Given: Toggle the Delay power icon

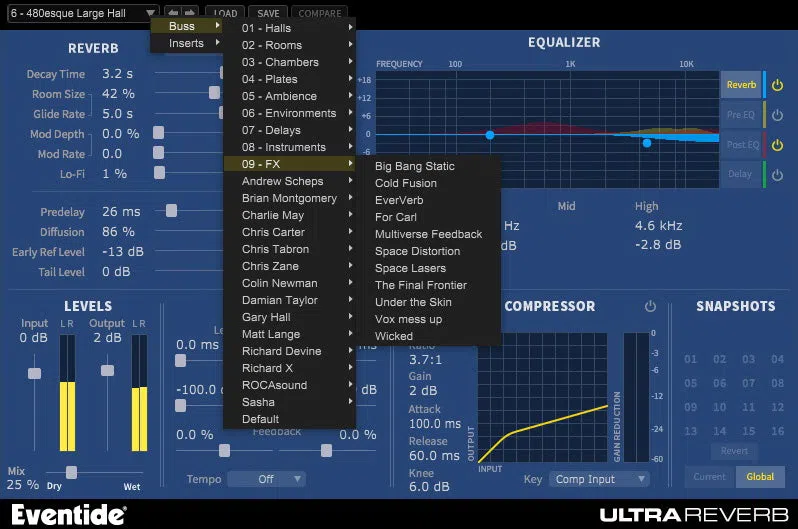Looking at the screenshot, I should coord(777,175).
